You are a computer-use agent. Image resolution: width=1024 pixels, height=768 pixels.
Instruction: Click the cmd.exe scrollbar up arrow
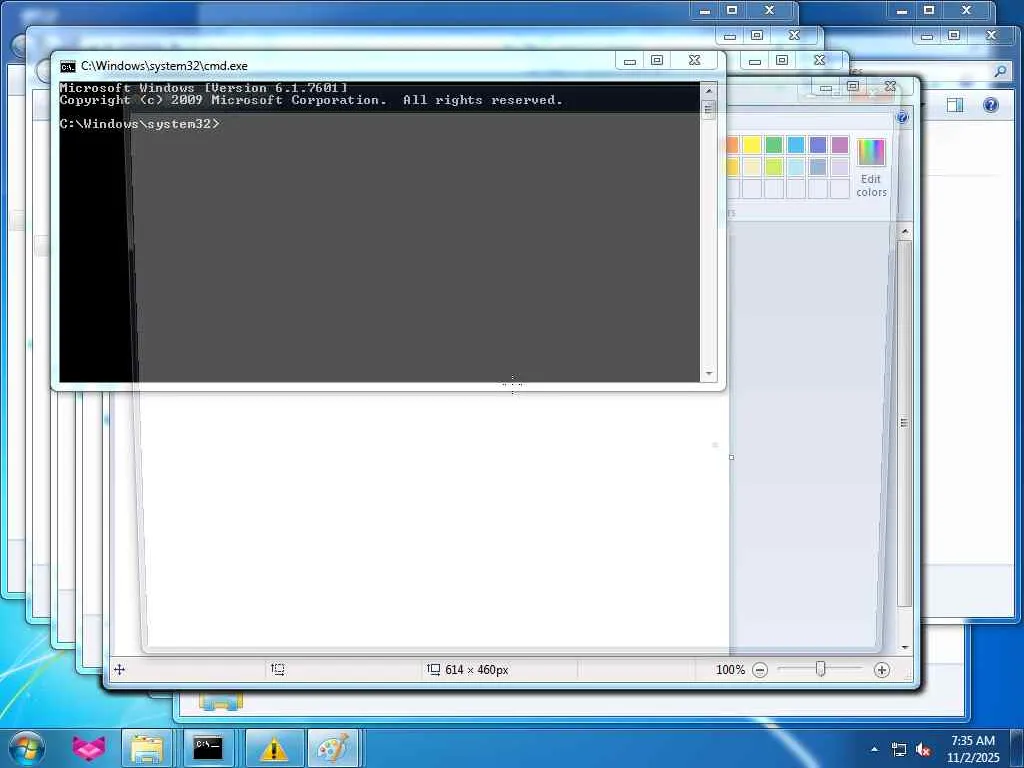coord(709,91)
